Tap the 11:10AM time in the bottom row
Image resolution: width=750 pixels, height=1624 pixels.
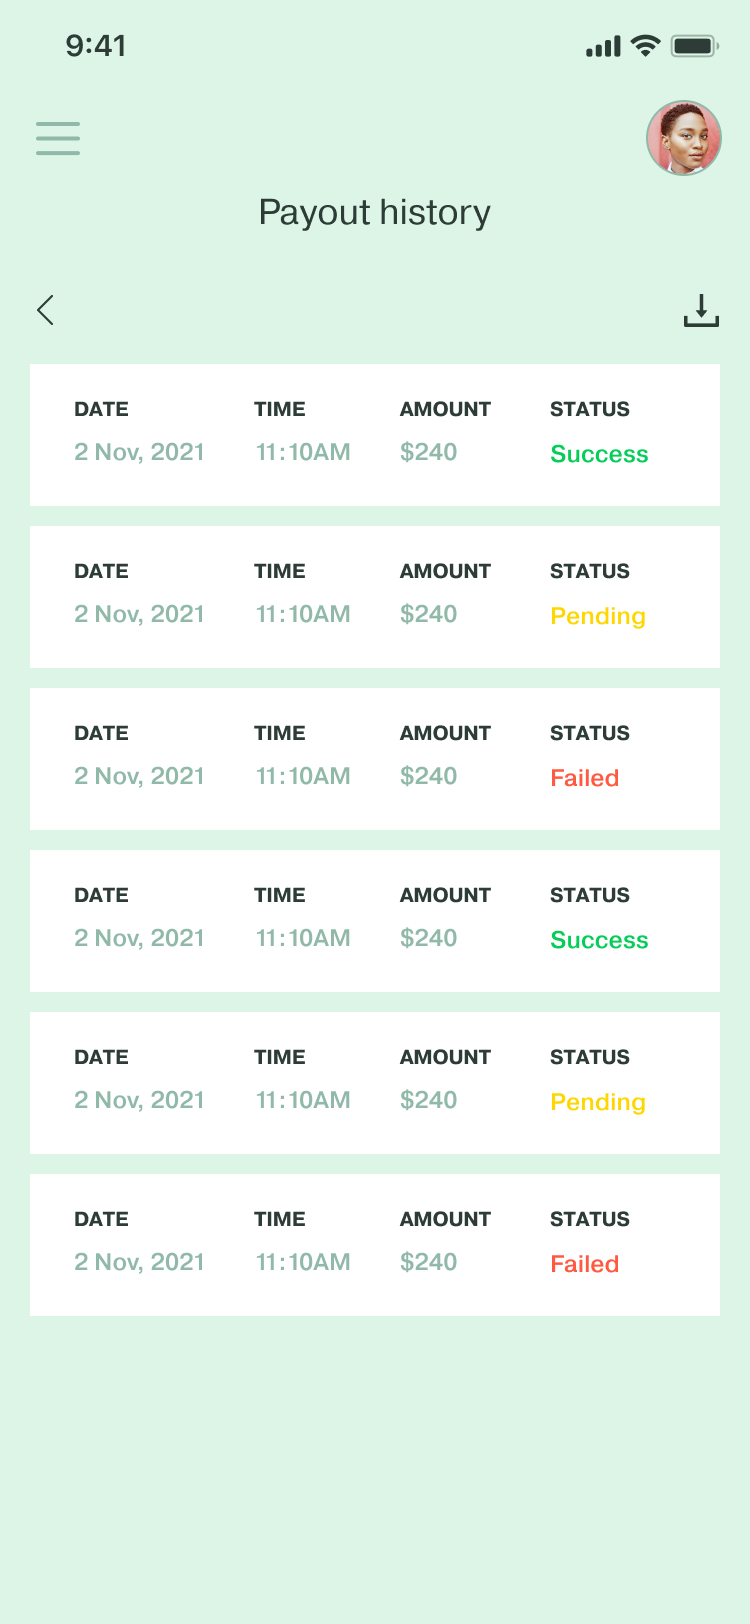point(303,1262)
